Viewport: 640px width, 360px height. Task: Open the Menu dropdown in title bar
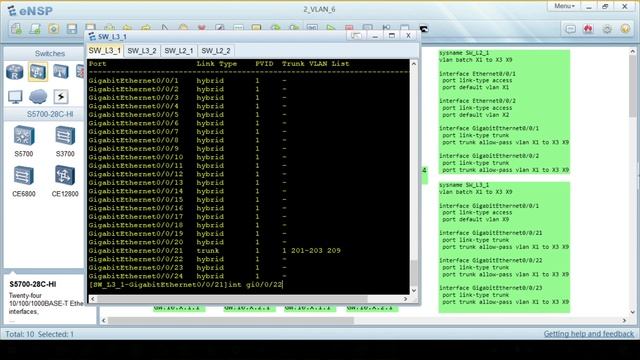[564, 6]
